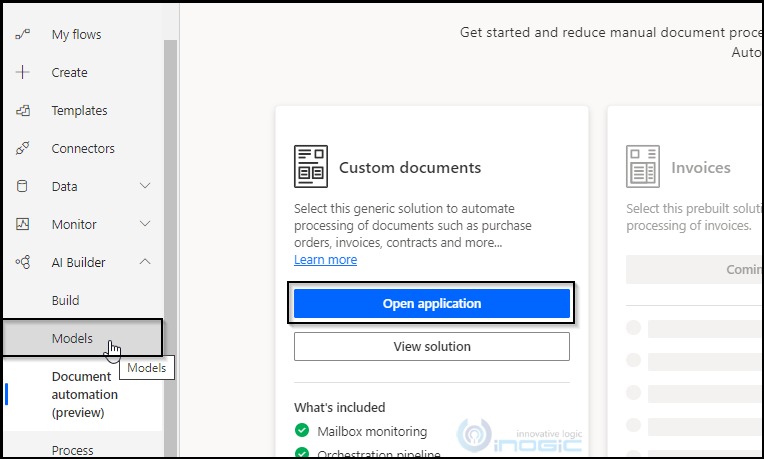Expand the Monitor section chevron

tap(145, 225)
